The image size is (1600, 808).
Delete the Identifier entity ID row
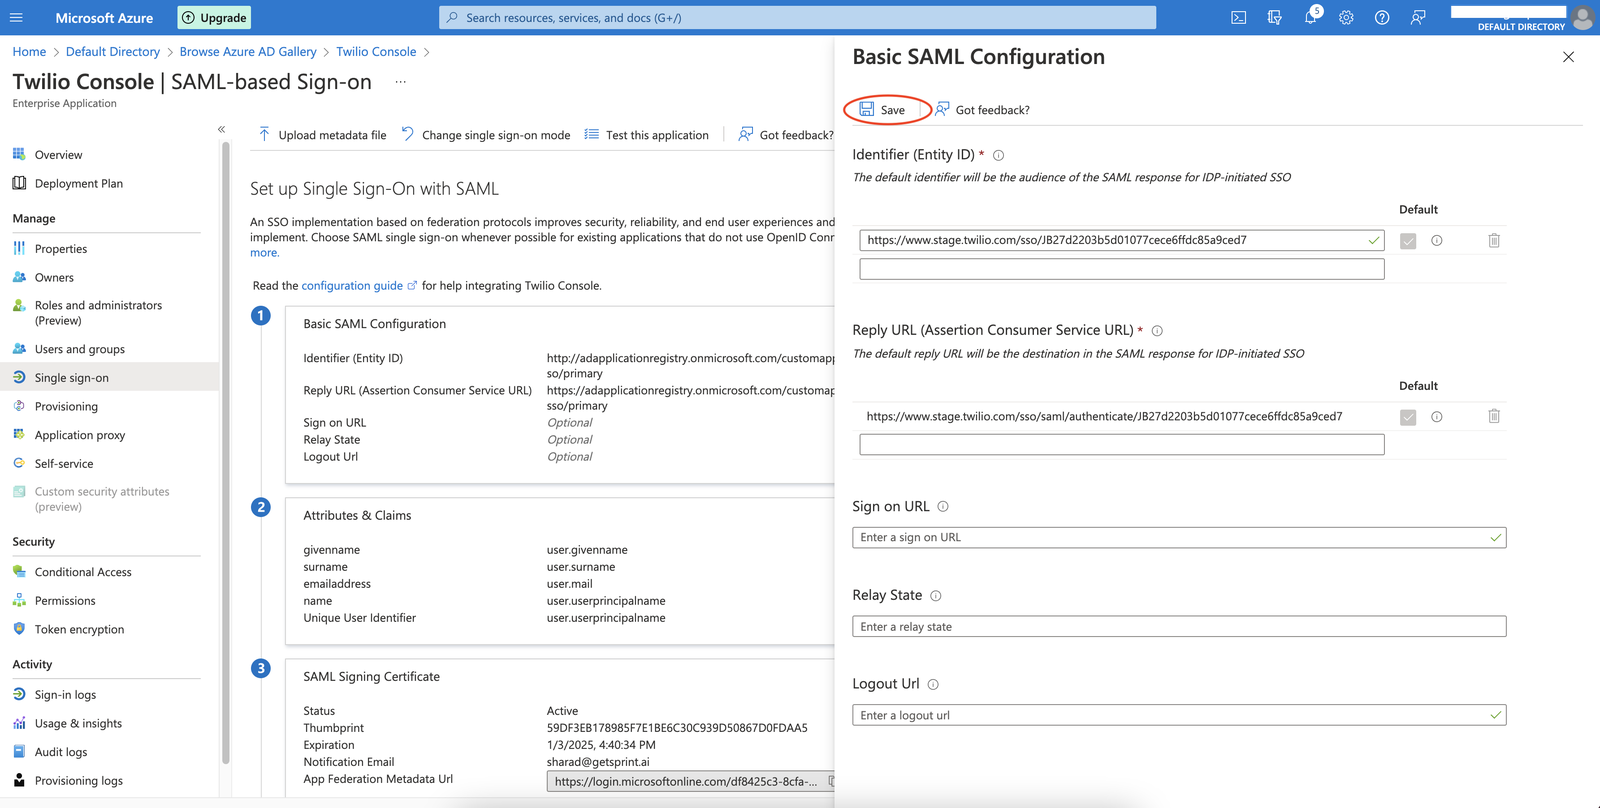click(x=1494, y=241)
